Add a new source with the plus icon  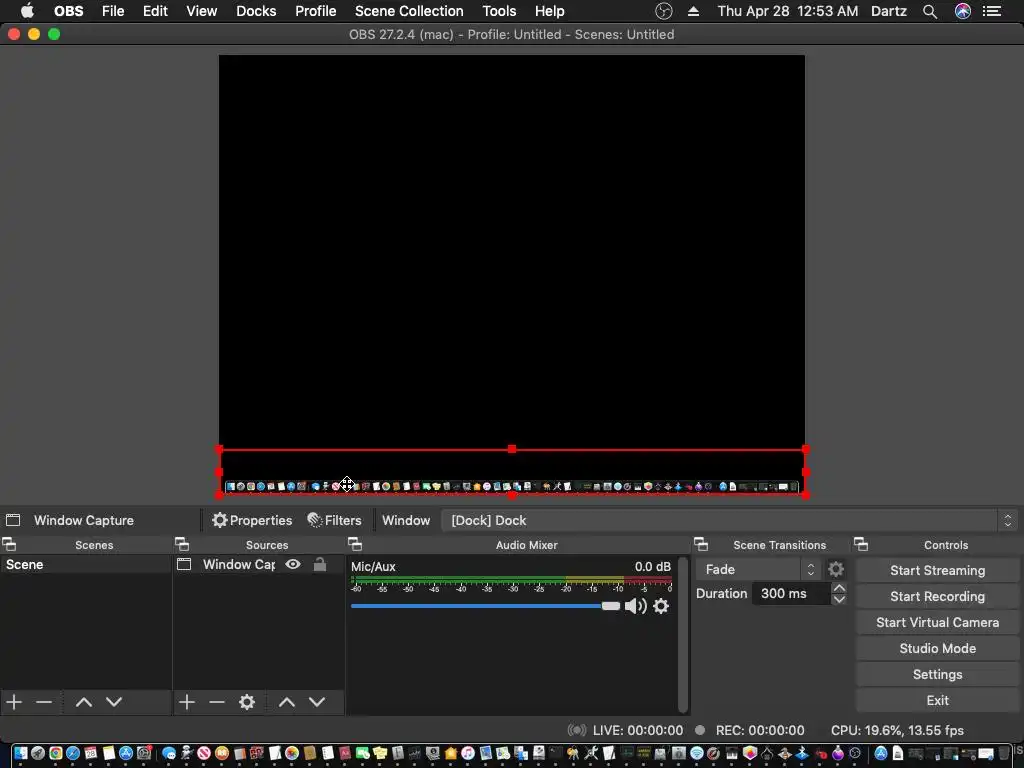[187, 702]
